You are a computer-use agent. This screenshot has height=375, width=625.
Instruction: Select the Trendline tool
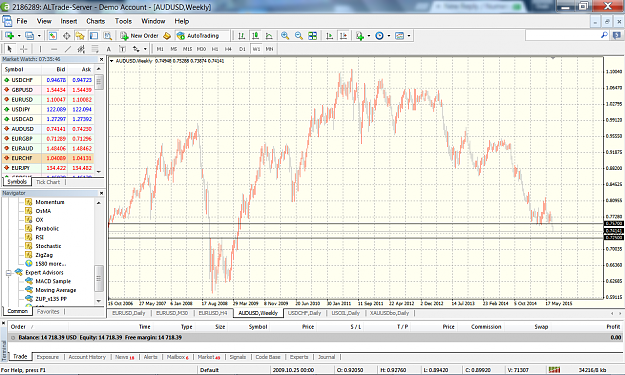(68, 49)
